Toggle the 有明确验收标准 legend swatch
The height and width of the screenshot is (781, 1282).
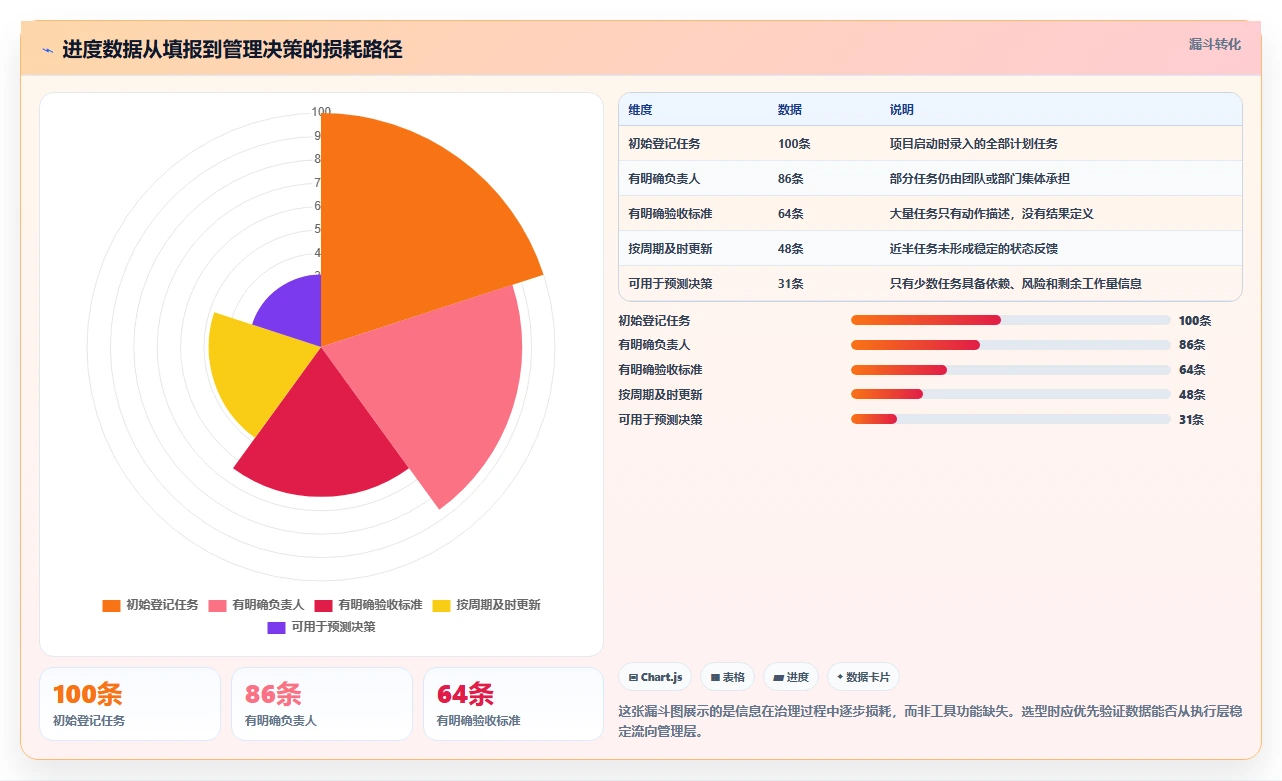click(323, 605)
